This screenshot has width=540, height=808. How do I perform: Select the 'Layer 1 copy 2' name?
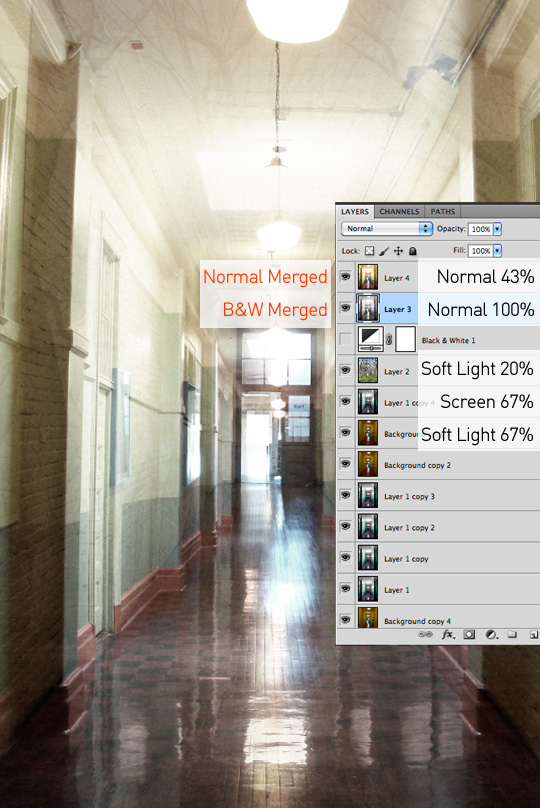[x=409, y=528]
